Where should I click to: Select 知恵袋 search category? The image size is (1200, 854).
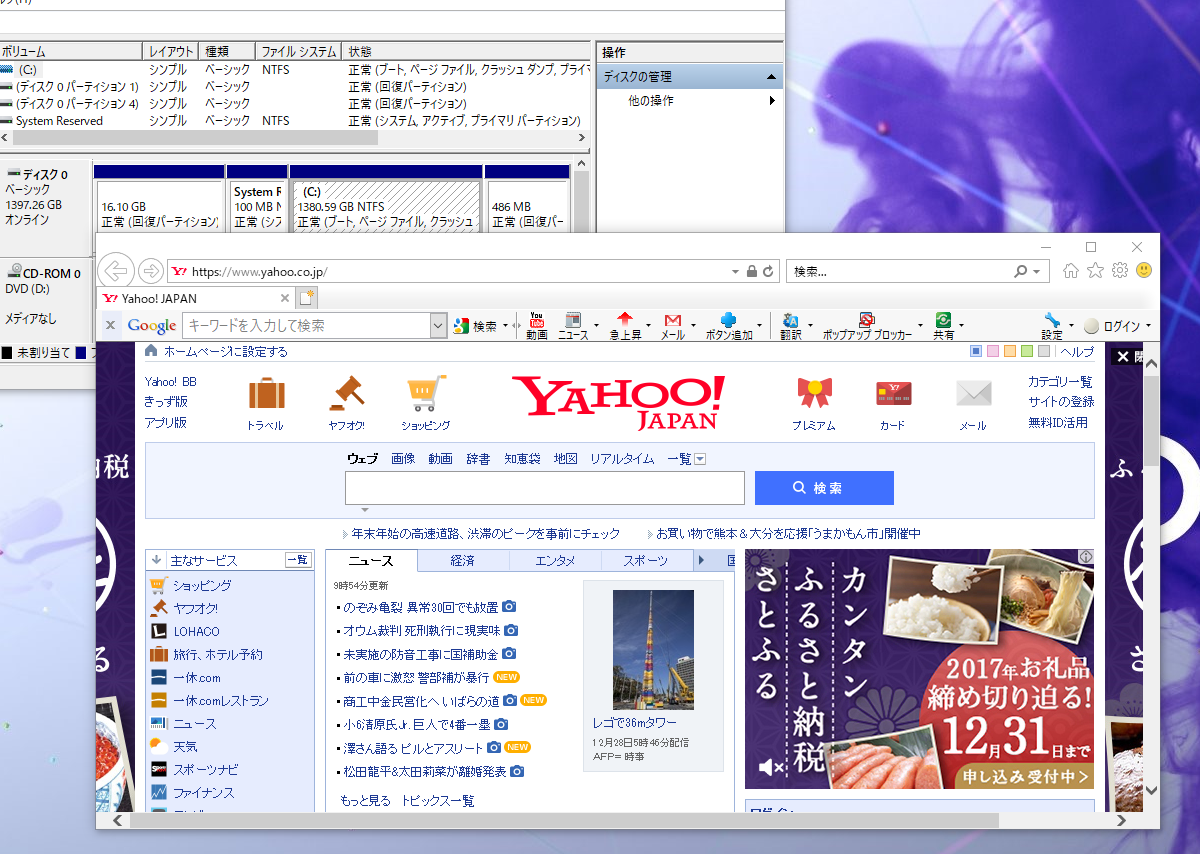coord(522,459)
